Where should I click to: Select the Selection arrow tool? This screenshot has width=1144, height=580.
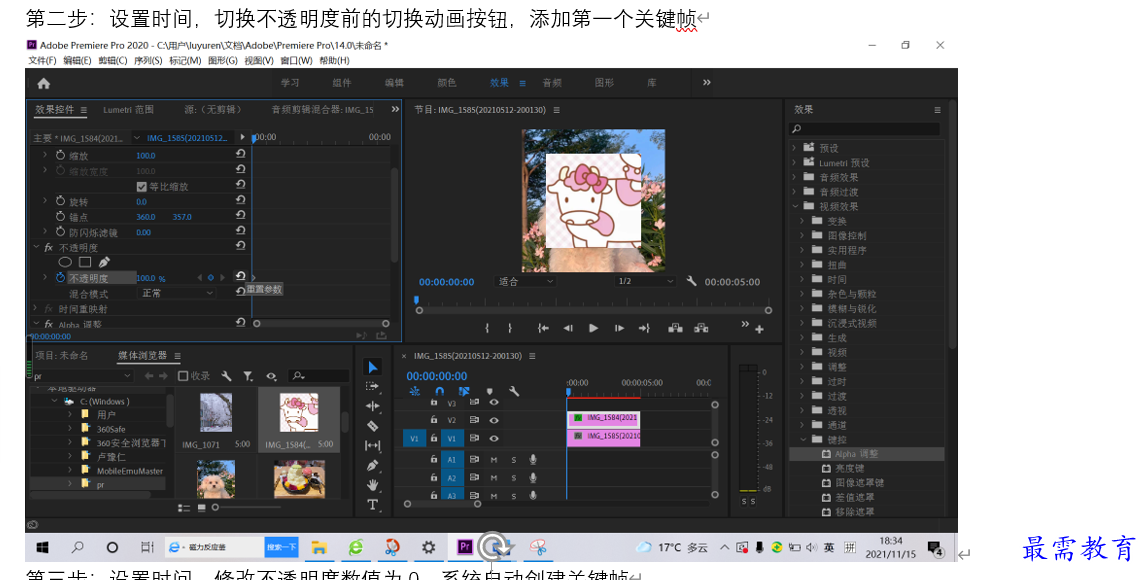(372, 367)
